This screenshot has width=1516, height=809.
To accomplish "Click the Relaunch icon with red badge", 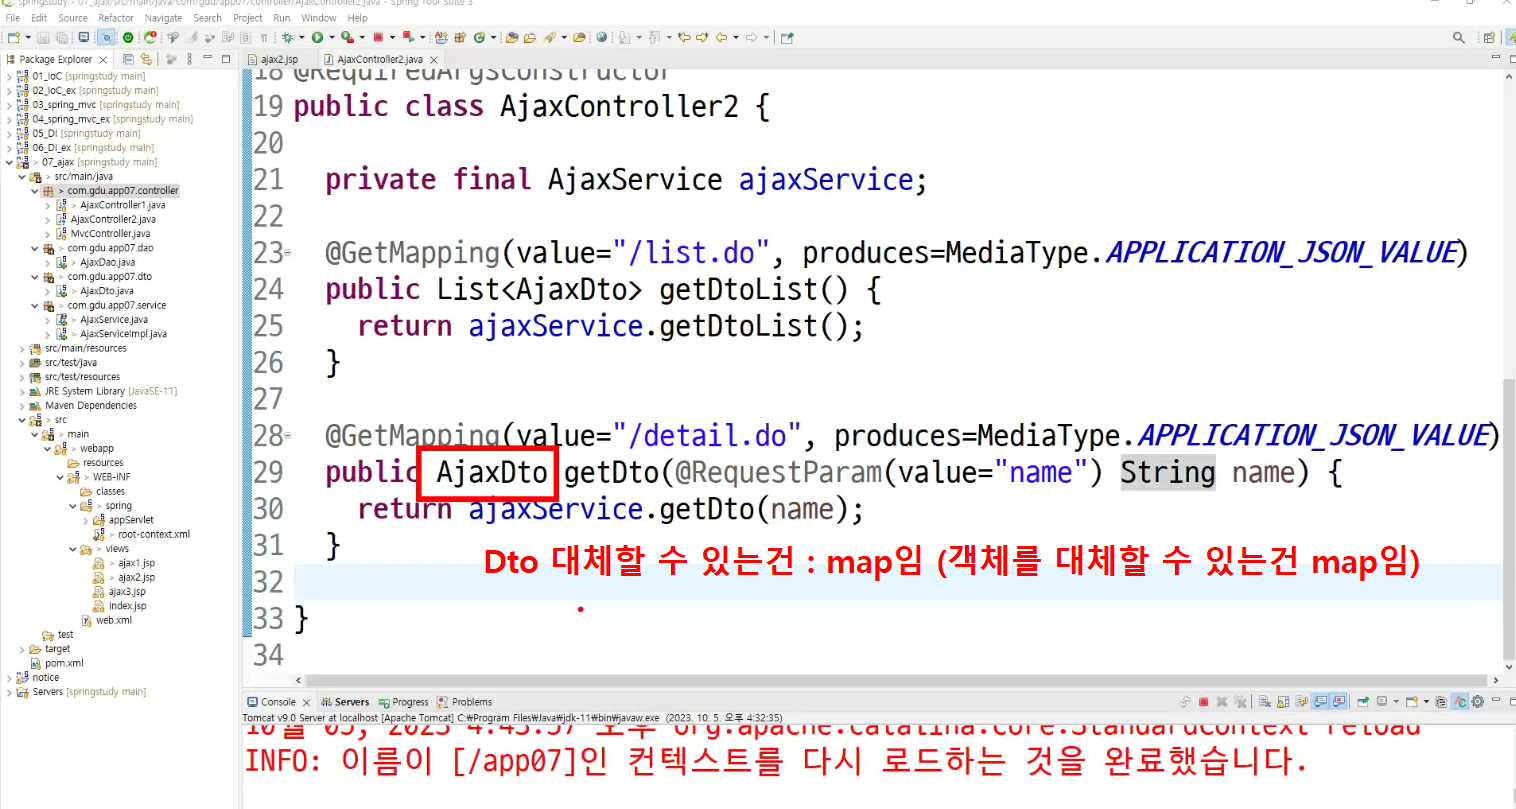I will point(150,37).
